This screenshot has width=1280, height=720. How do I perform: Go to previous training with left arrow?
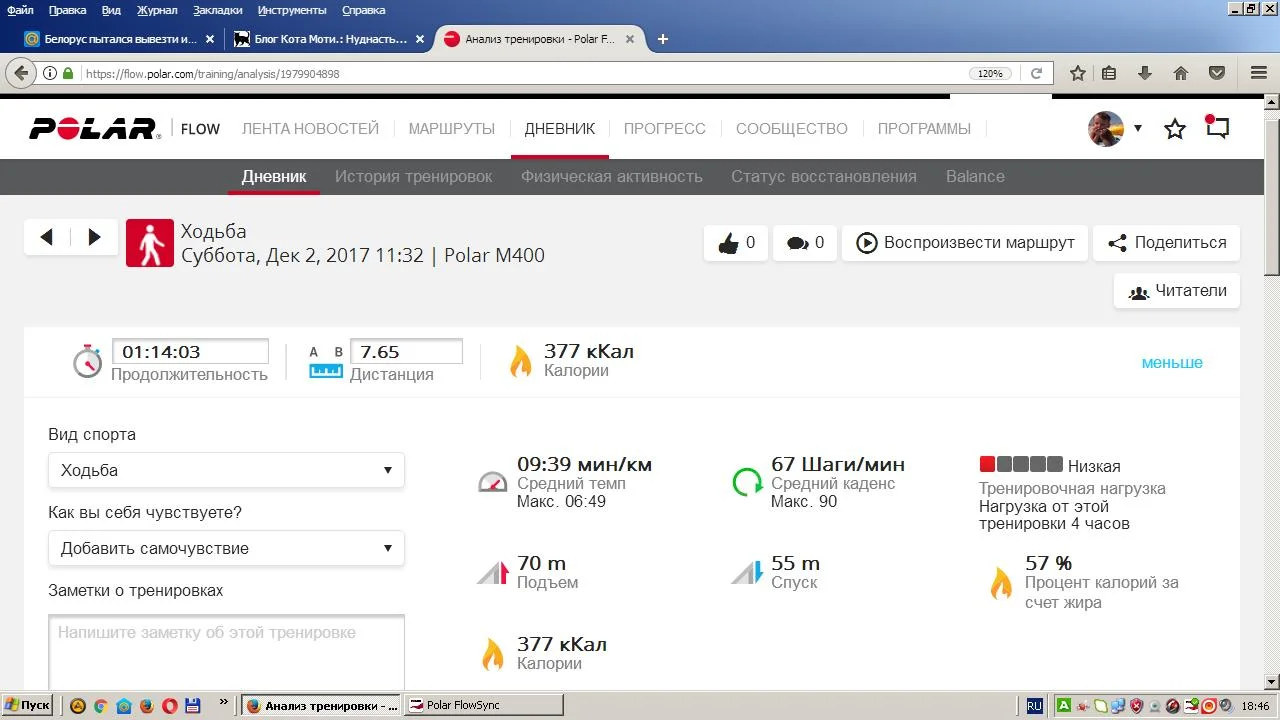point(47,237)
